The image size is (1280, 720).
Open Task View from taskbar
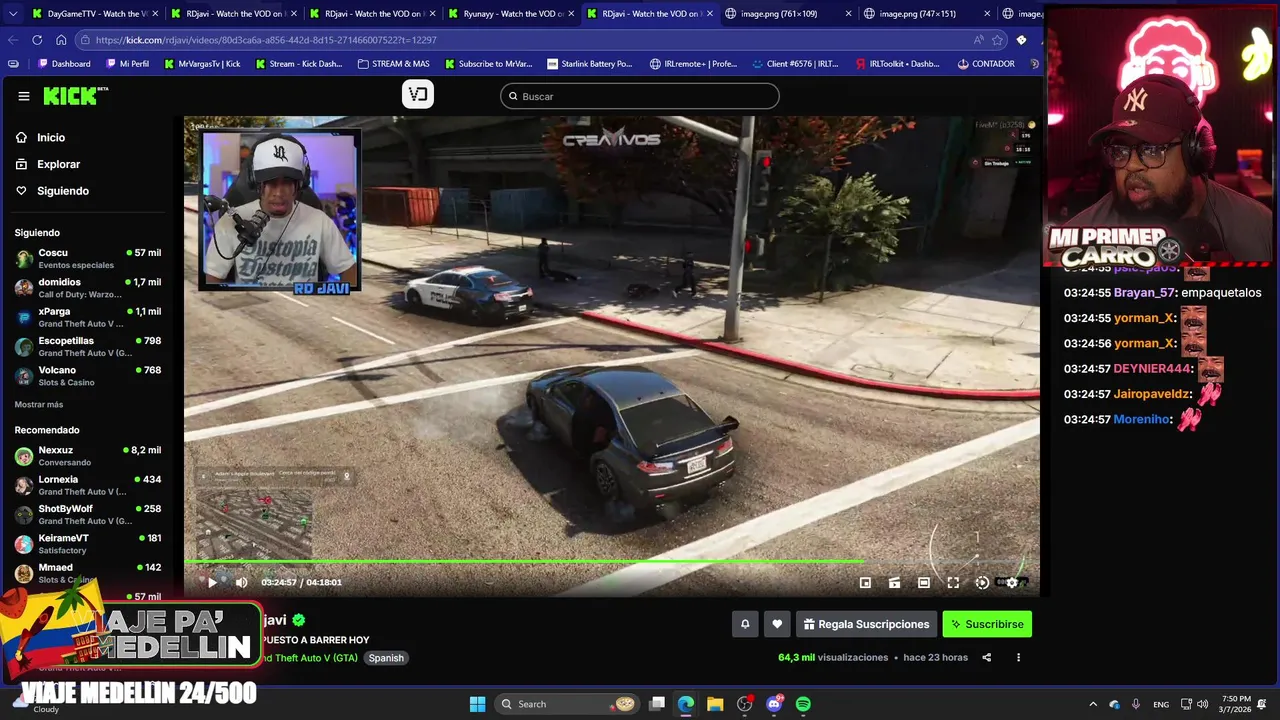tap(657, 704)
